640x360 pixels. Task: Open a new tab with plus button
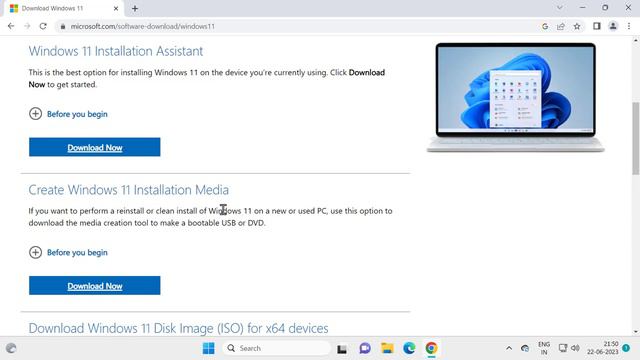point(135,8)
